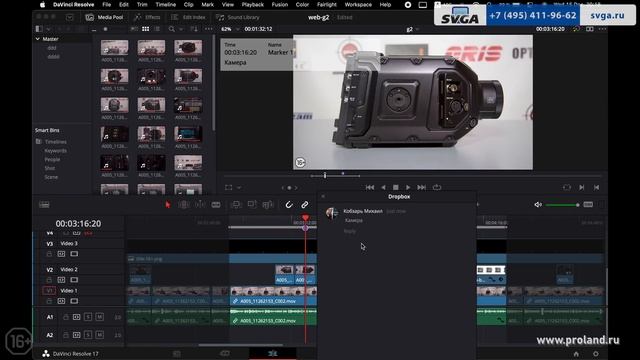Click the Overwrite Clip toolbar icon
Viewport: 640px width, 360px height.
252,204
